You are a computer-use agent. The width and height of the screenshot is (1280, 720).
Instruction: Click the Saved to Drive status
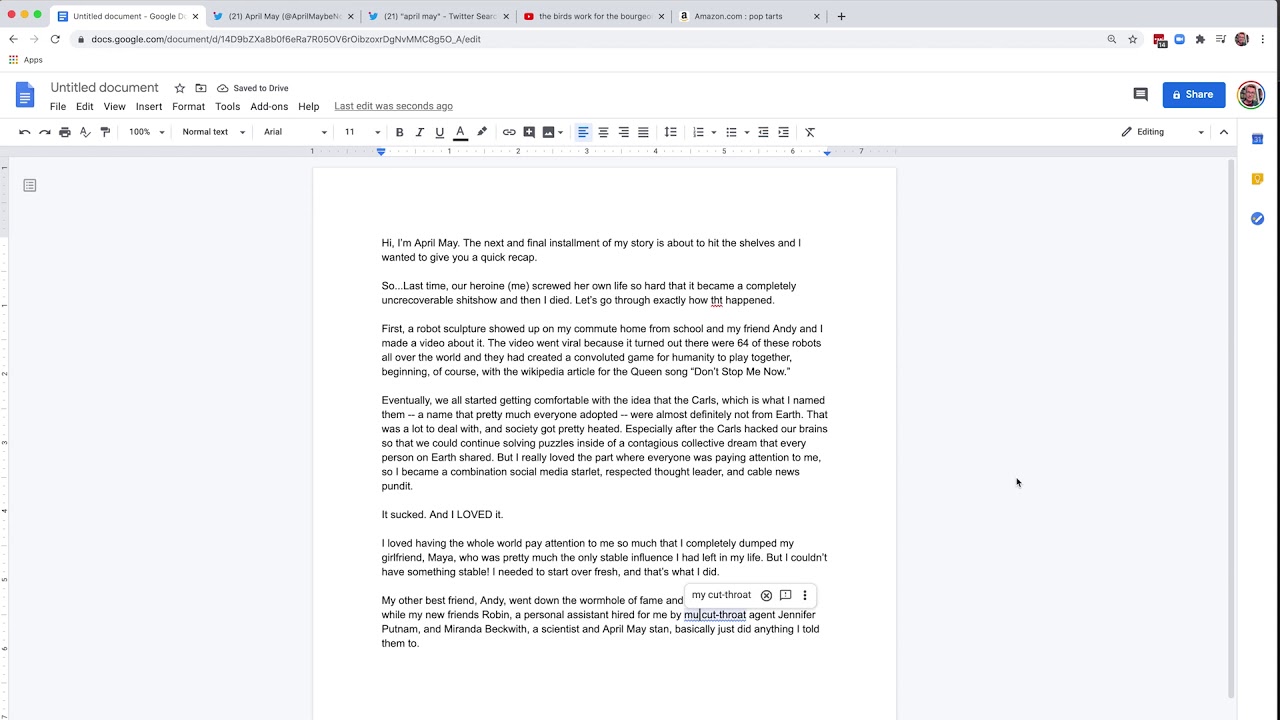253,88
